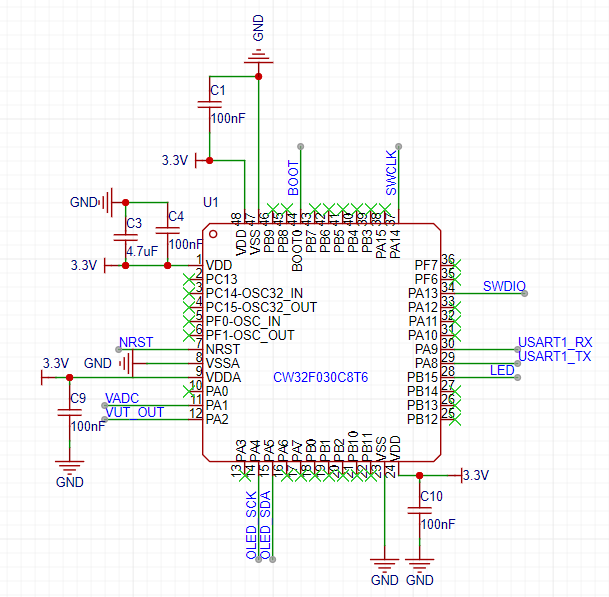
Task: Click the GND symbol beside capacitor C3
Action: tap(107, 202)
